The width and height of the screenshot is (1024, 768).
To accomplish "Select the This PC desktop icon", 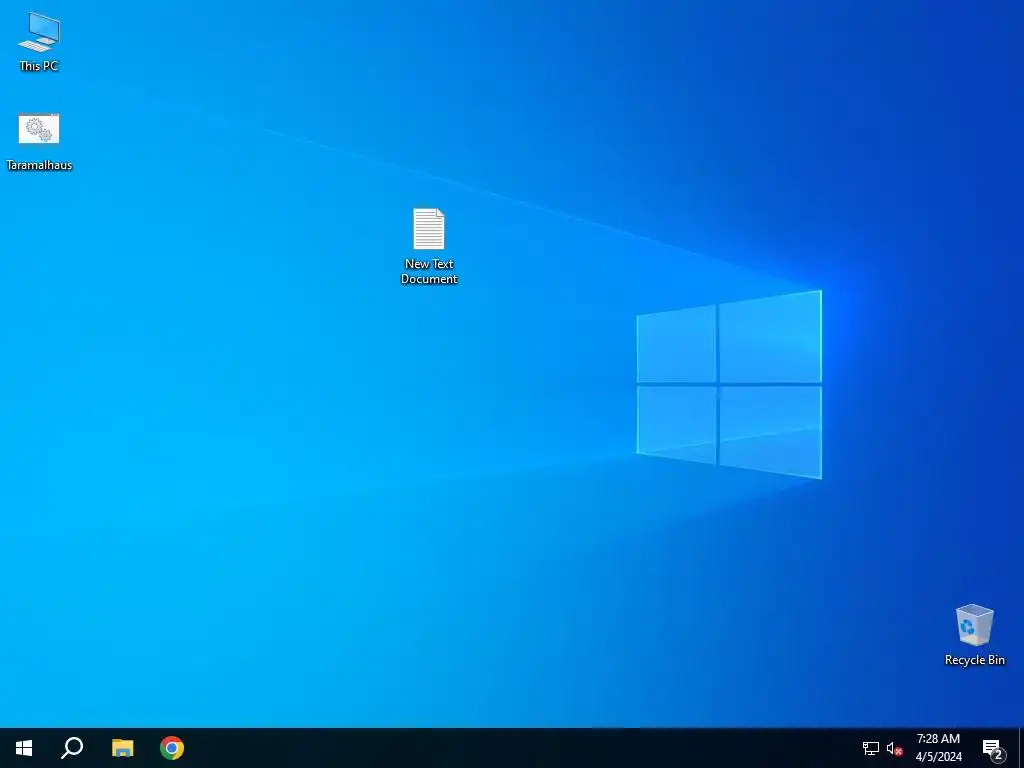I will point(39,40).
